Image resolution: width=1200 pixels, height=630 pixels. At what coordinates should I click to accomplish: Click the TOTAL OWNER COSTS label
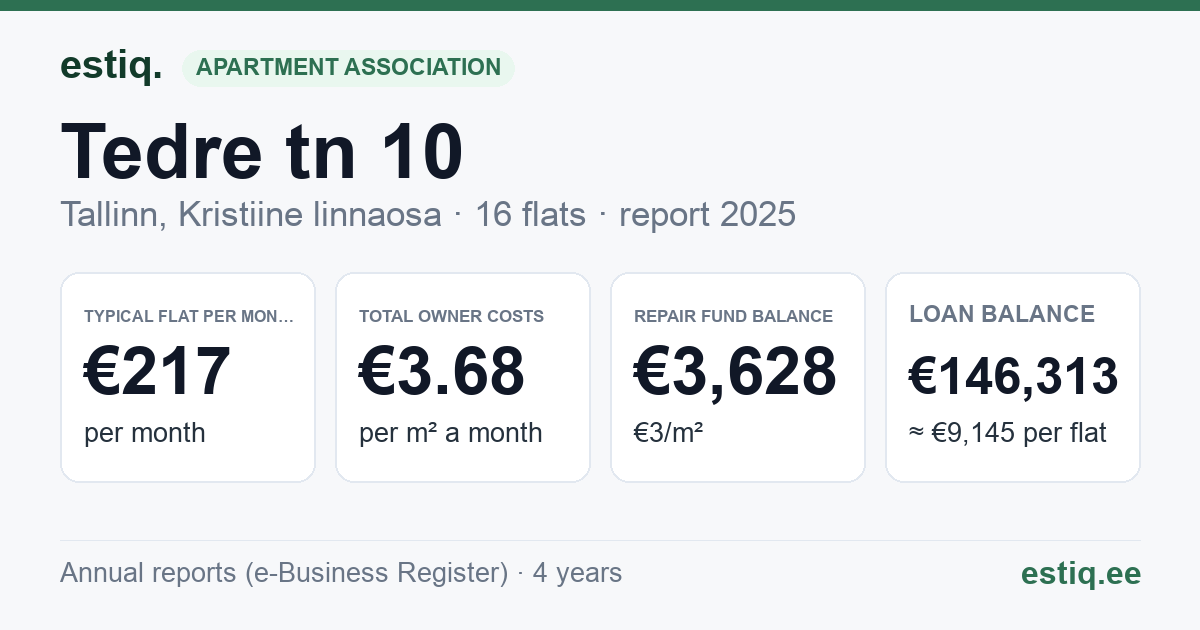click(451, 316)
